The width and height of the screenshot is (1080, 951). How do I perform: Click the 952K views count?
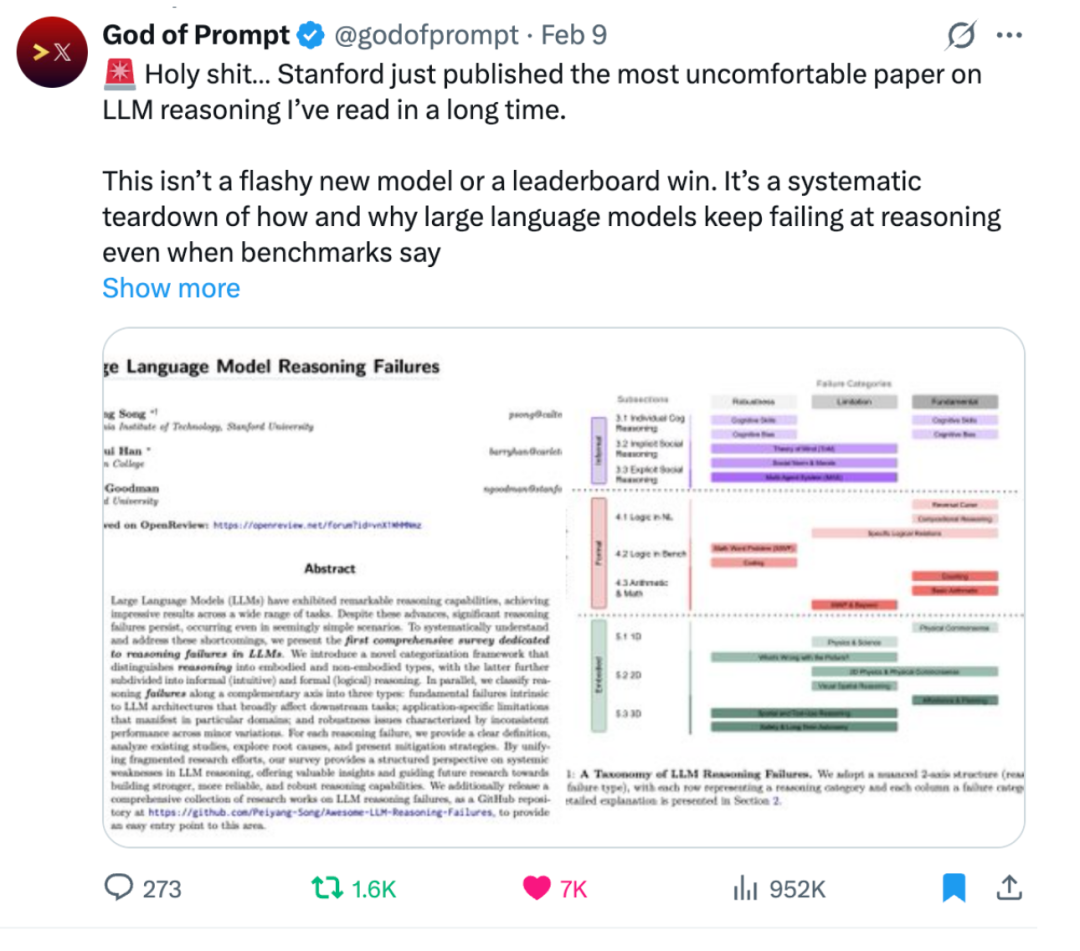(797, 888)
